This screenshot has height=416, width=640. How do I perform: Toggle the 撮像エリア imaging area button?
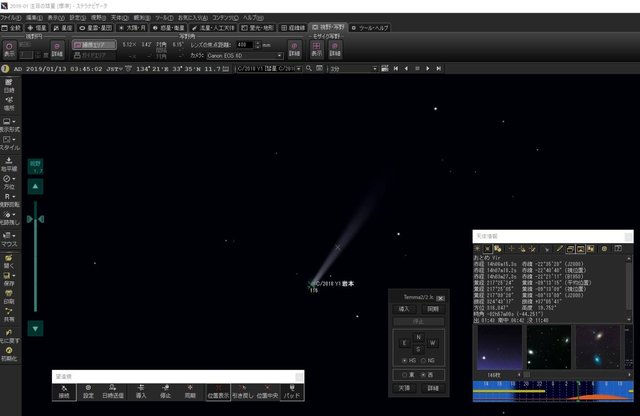(x=94, y=45)
